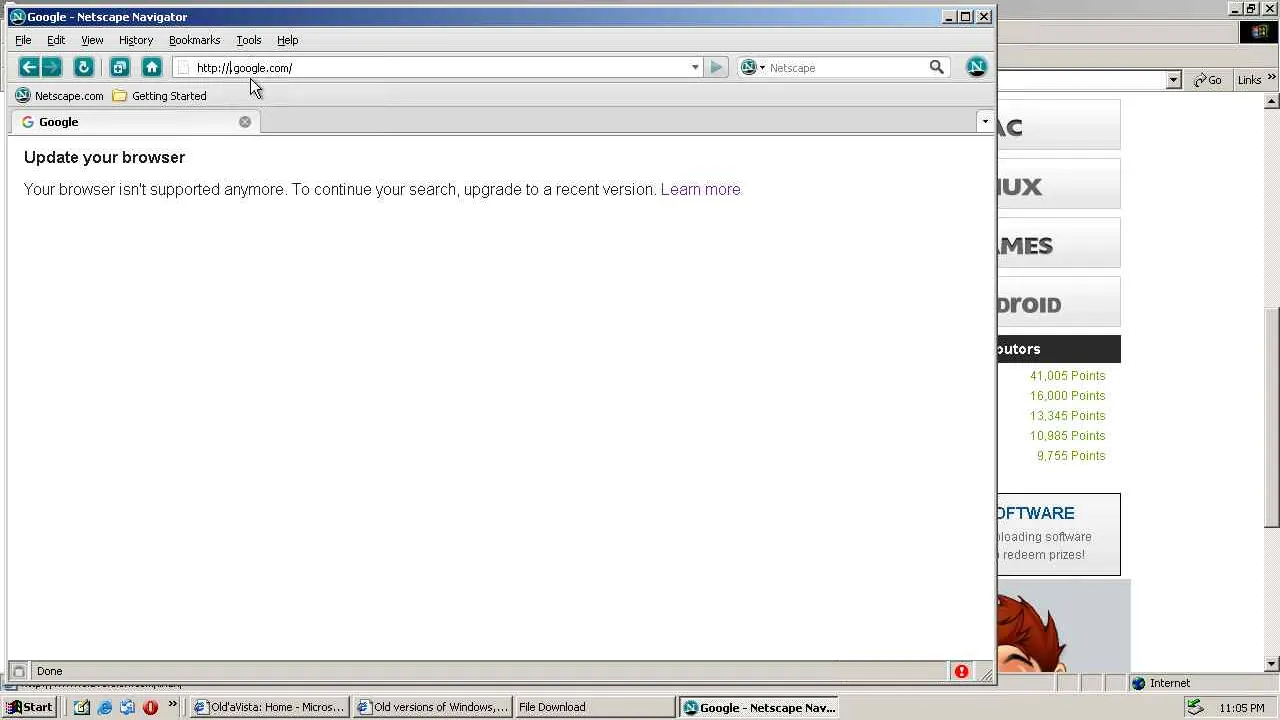Open the Help menu
This screenshot has width=1280, height=720.
coord(288,40)
